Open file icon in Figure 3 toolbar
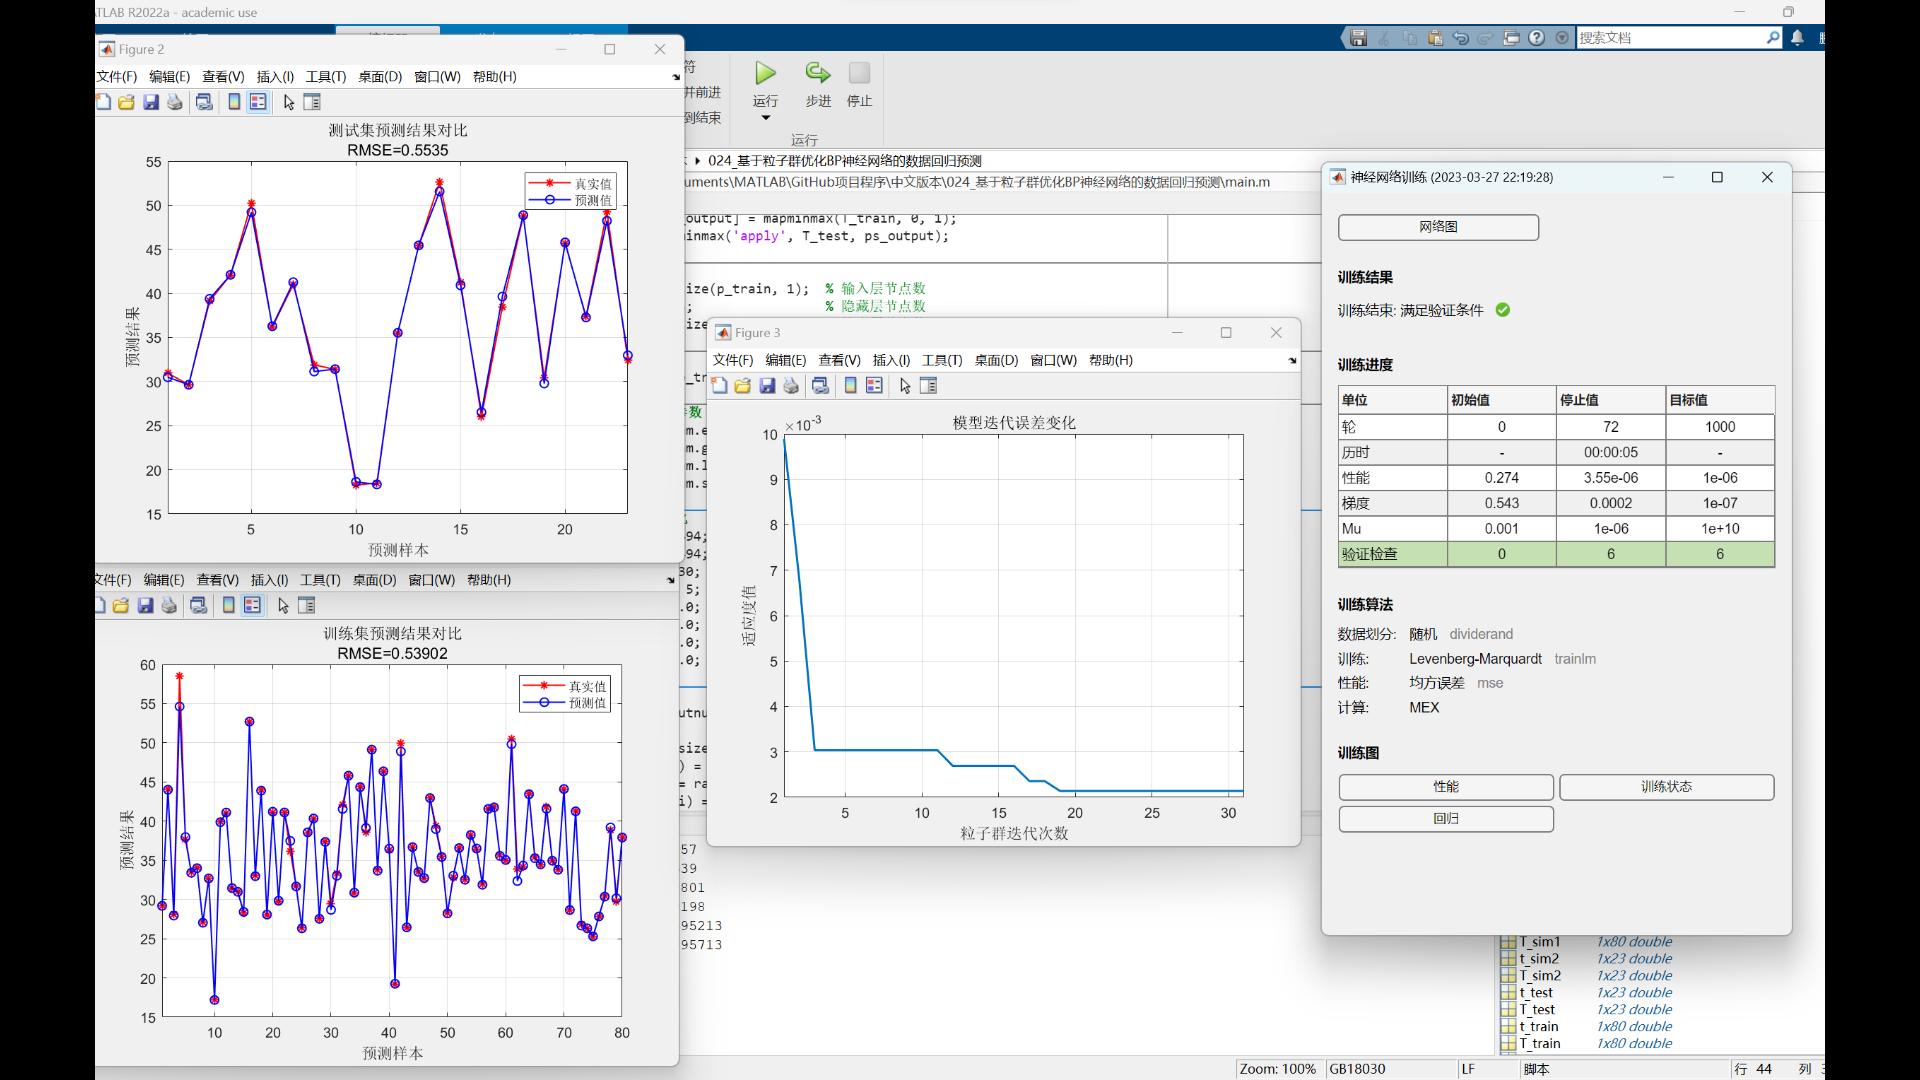This screenshot has height=1080, width=1920. click(742, 386)
